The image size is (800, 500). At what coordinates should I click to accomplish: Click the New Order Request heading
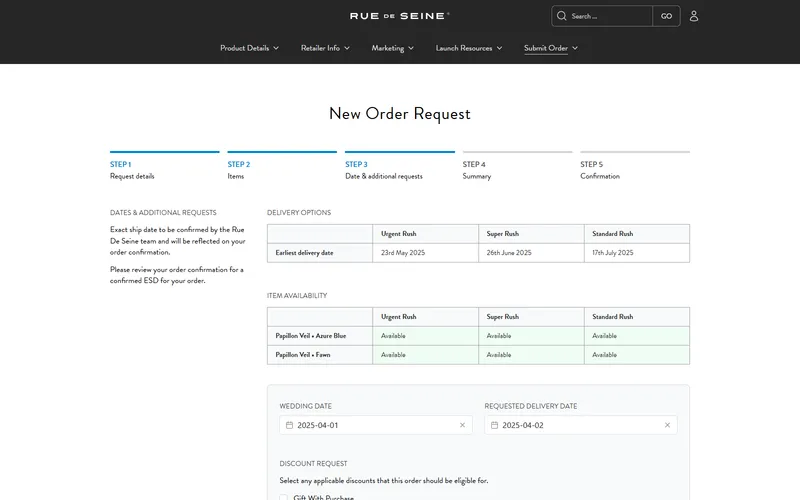(x=399, y=114)
